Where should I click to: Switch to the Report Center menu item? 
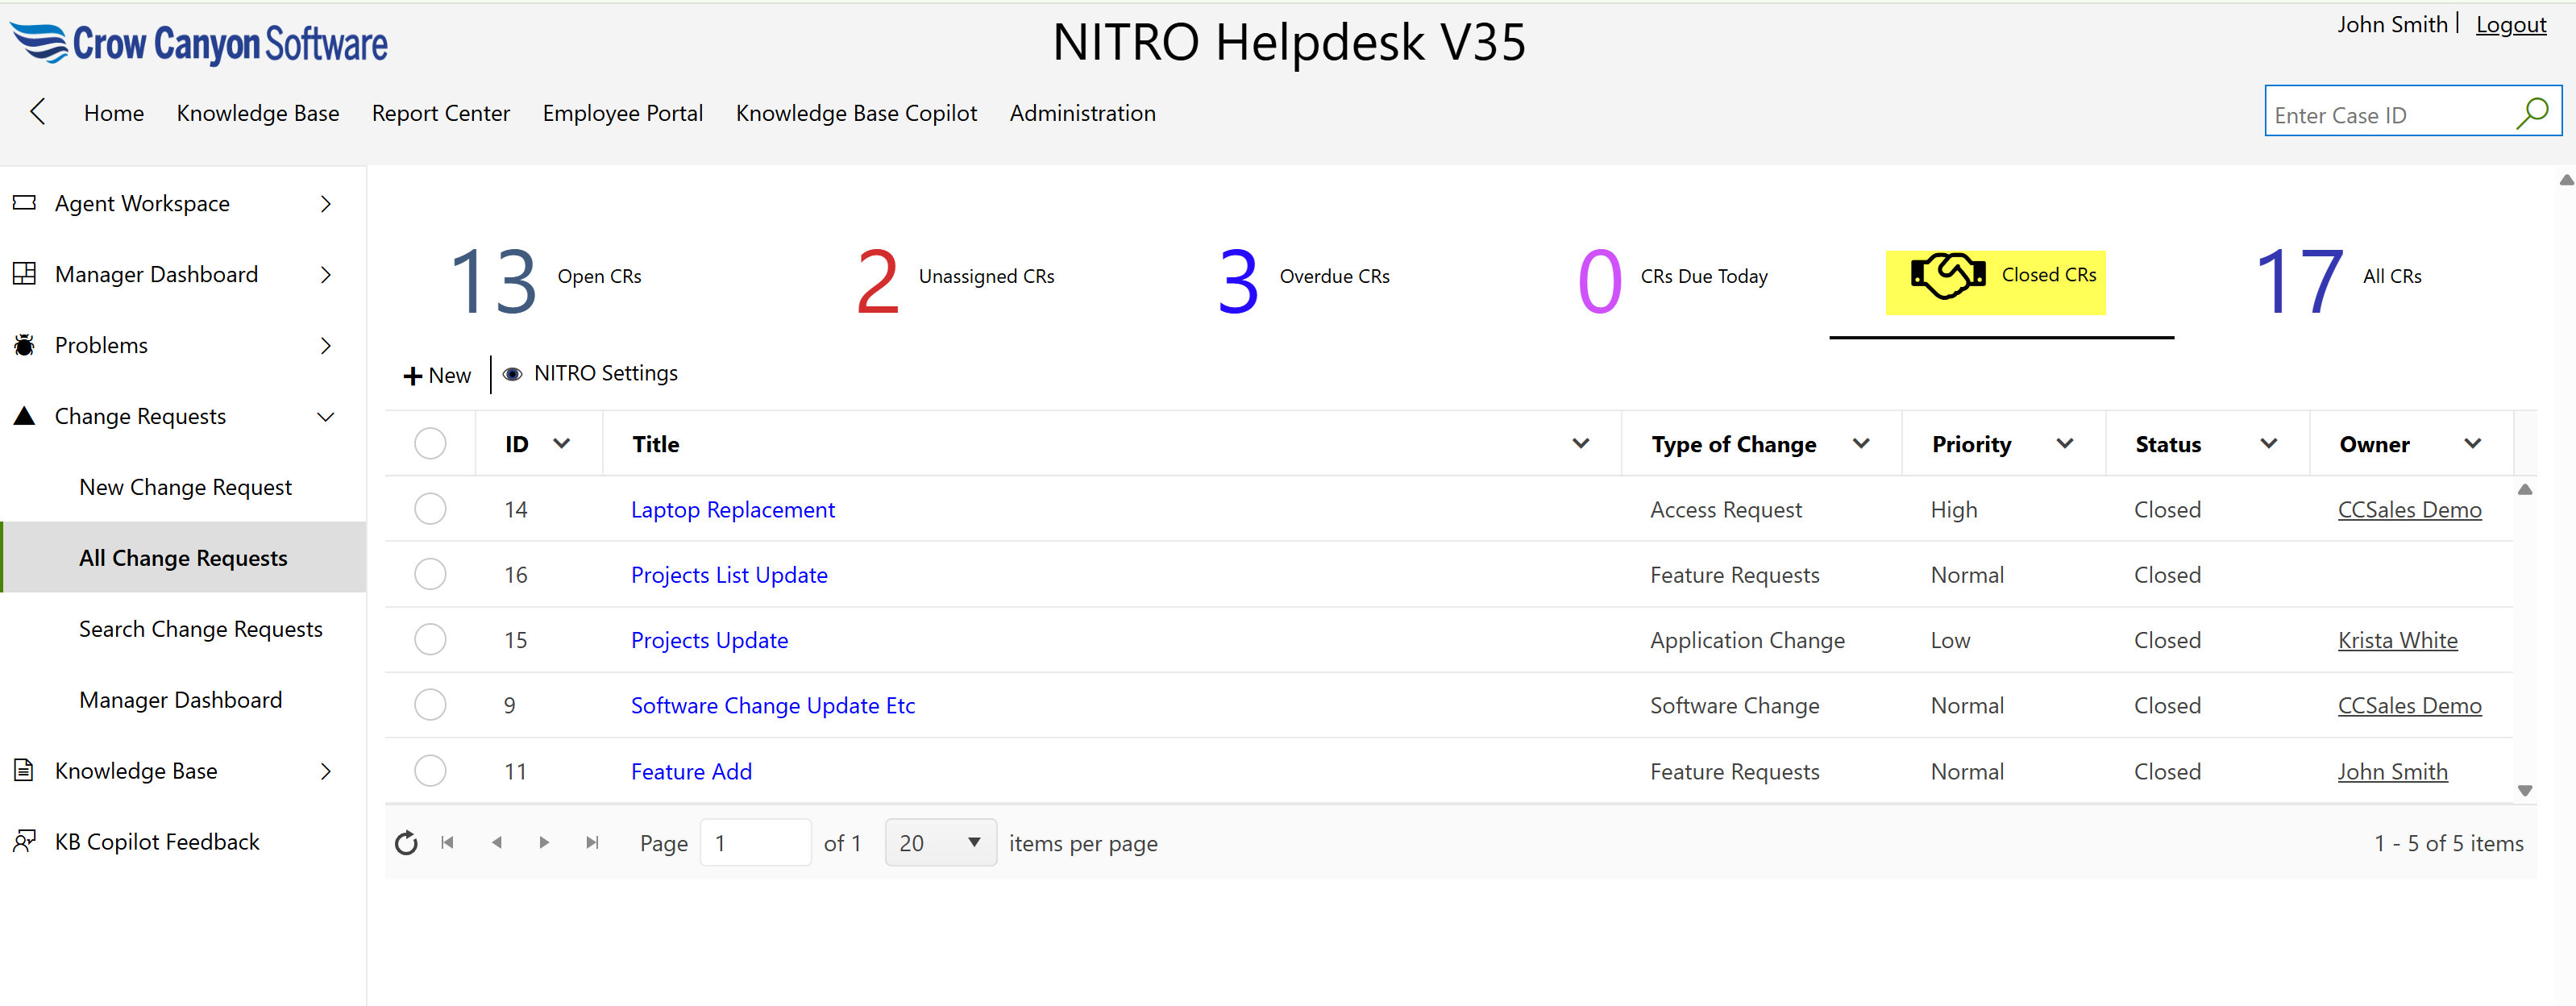click(441, 113)
